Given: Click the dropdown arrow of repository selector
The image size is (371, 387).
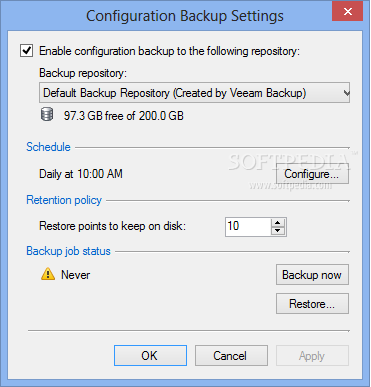Looking at the screenshot, I should pos(346,93).
